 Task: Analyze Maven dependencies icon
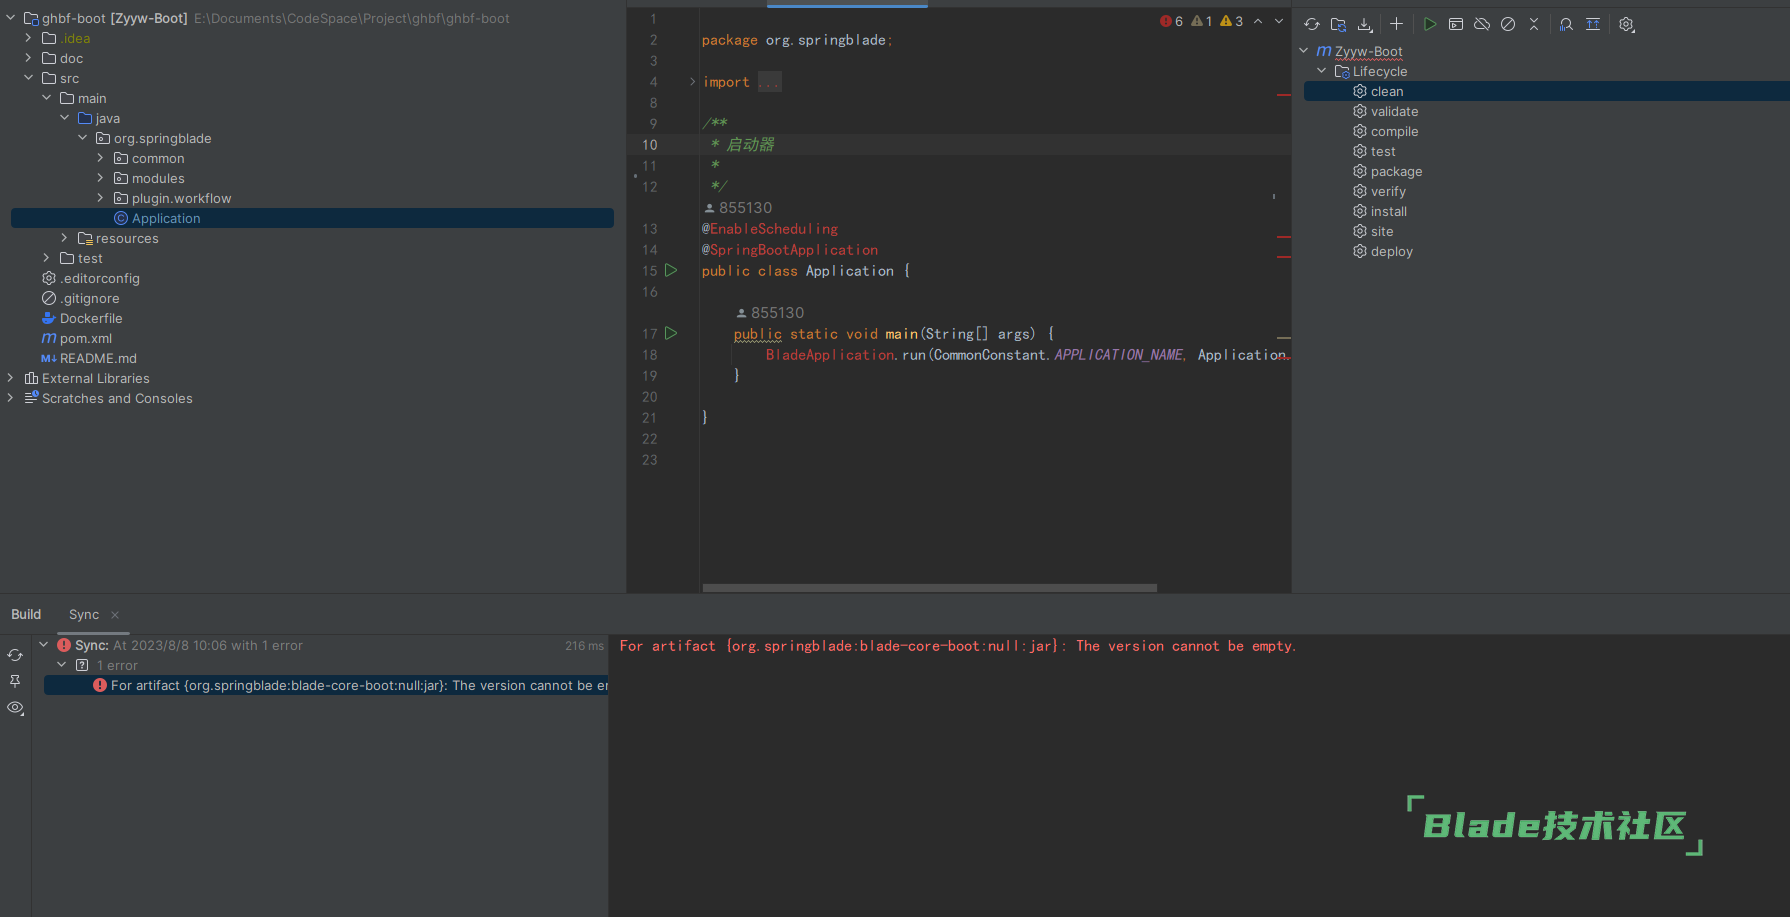(1566, 24)
